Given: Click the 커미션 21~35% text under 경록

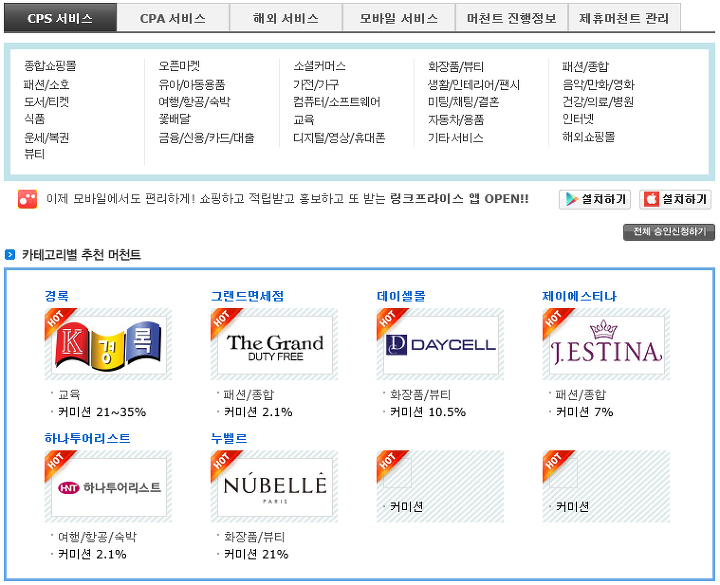Looking at the screenshot, I should point(102,412).
